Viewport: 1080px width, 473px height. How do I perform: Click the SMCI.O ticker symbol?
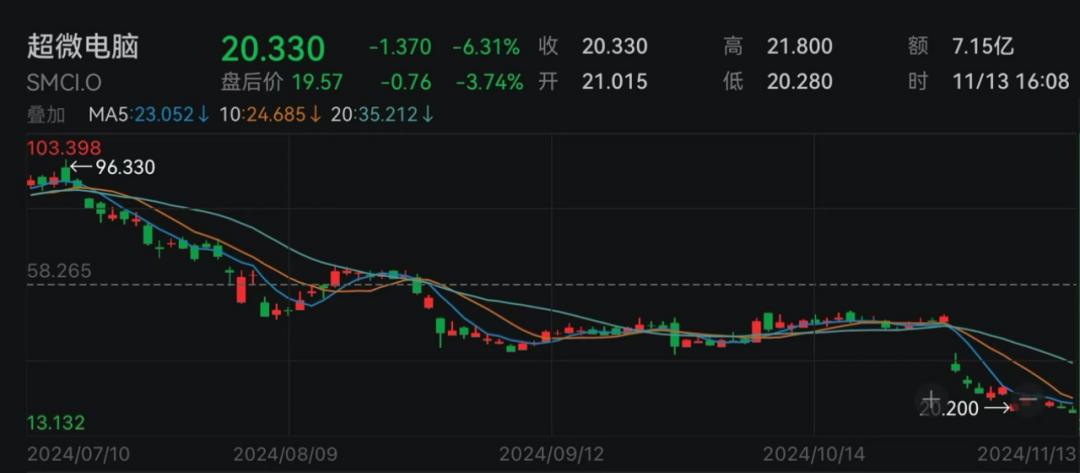pyautogui.click(x=63, y=82)
